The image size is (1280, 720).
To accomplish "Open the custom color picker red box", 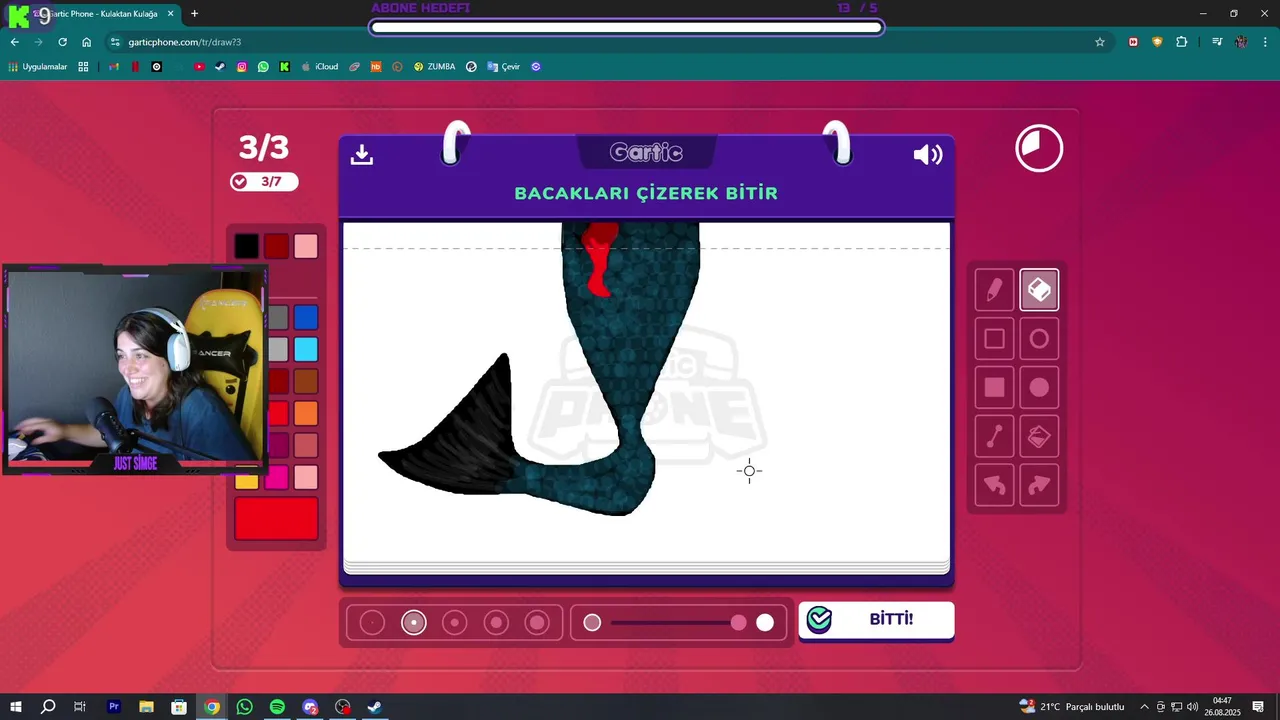I will (x=277, y=519).
